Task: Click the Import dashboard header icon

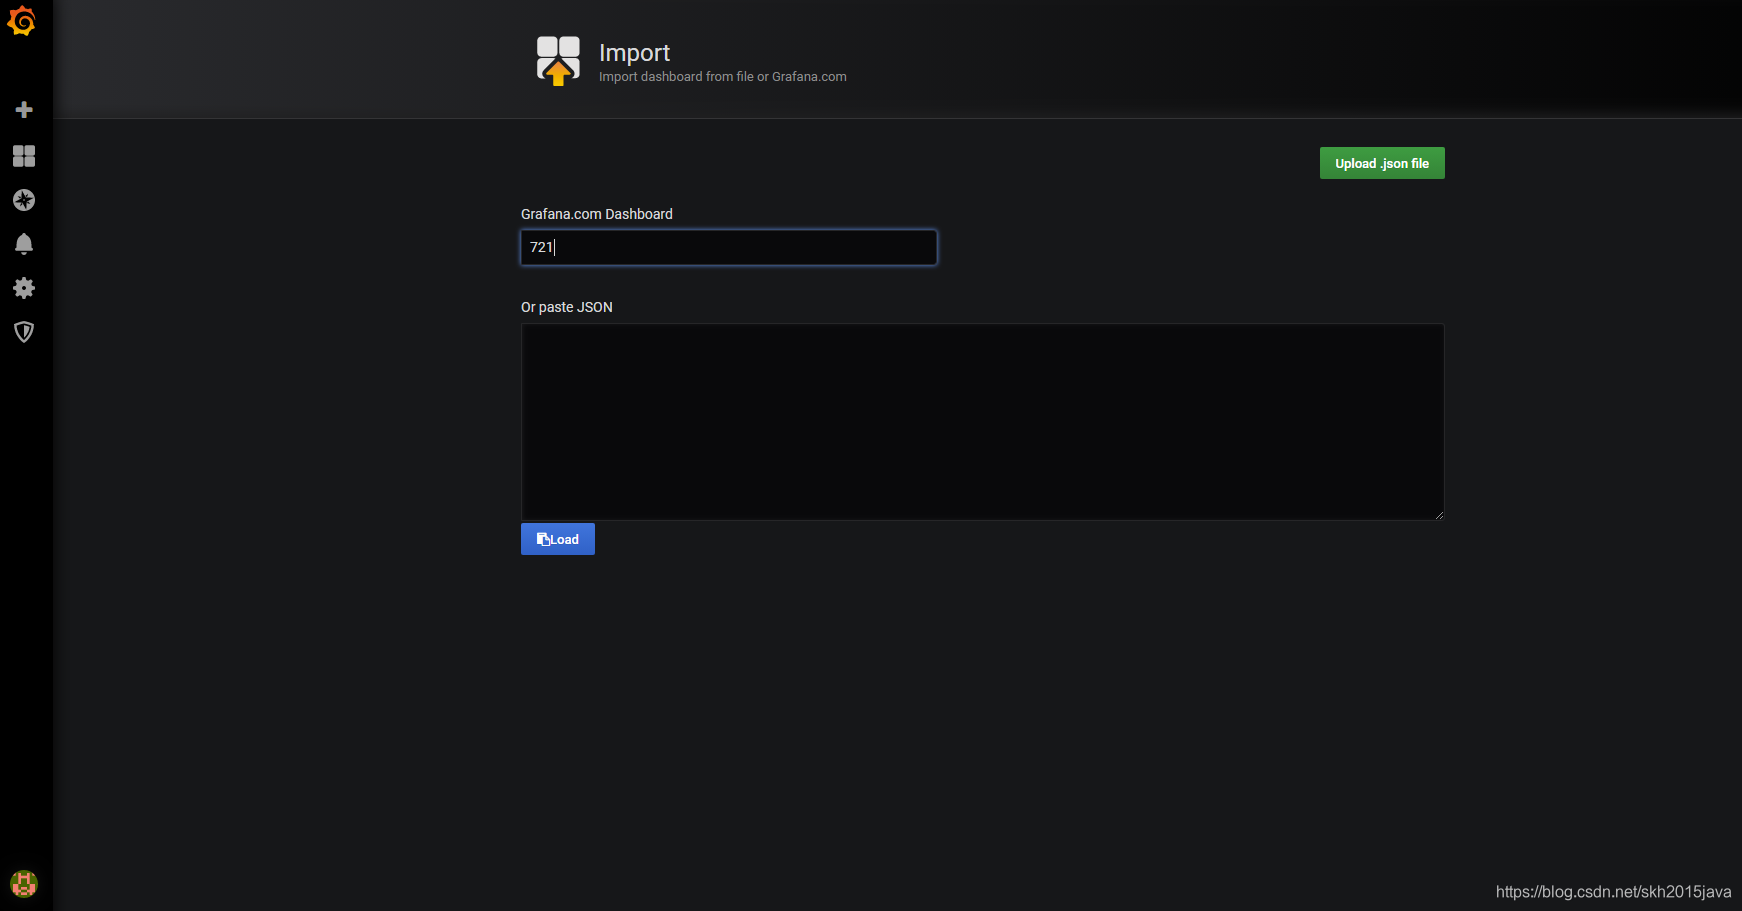Action: [x=558, y=60]
